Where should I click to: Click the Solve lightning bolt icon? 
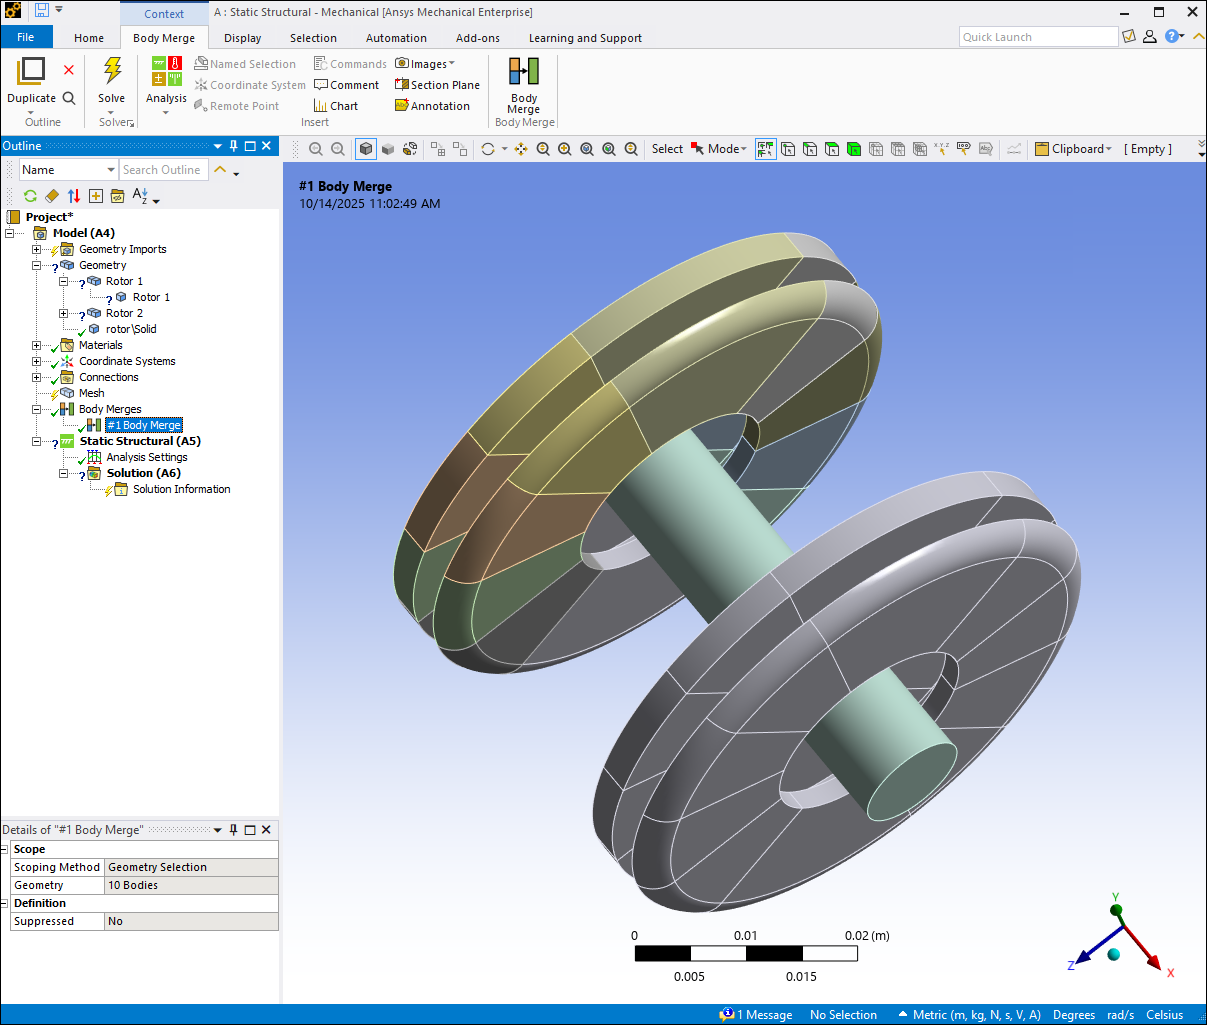(112, 72)
